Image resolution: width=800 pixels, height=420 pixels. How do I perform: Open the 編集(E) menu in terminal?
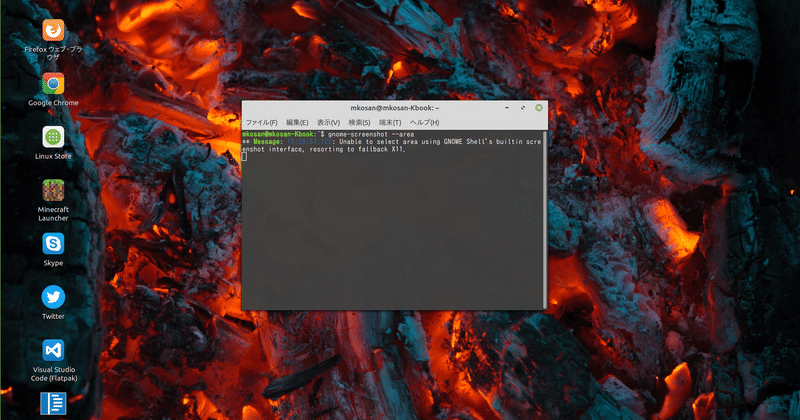click(297, 122)
